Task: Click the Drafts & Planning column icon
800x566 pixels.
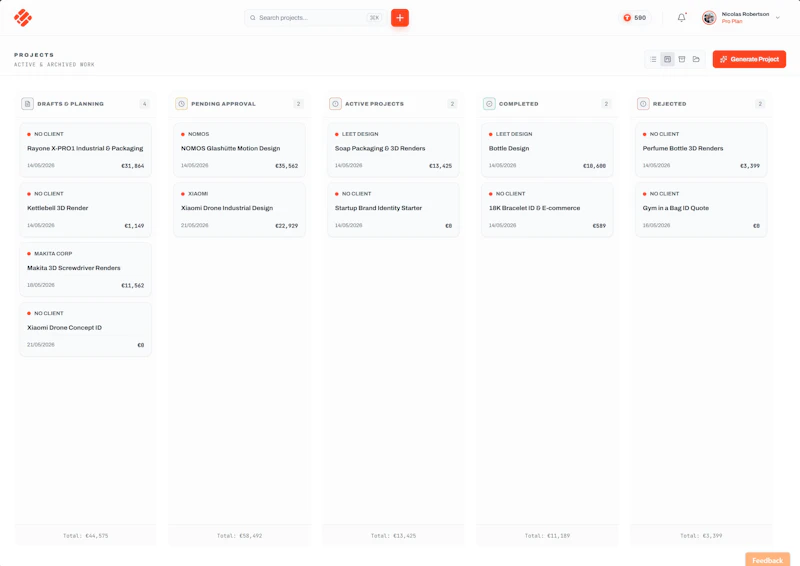Action: click(x=28, y=104)
